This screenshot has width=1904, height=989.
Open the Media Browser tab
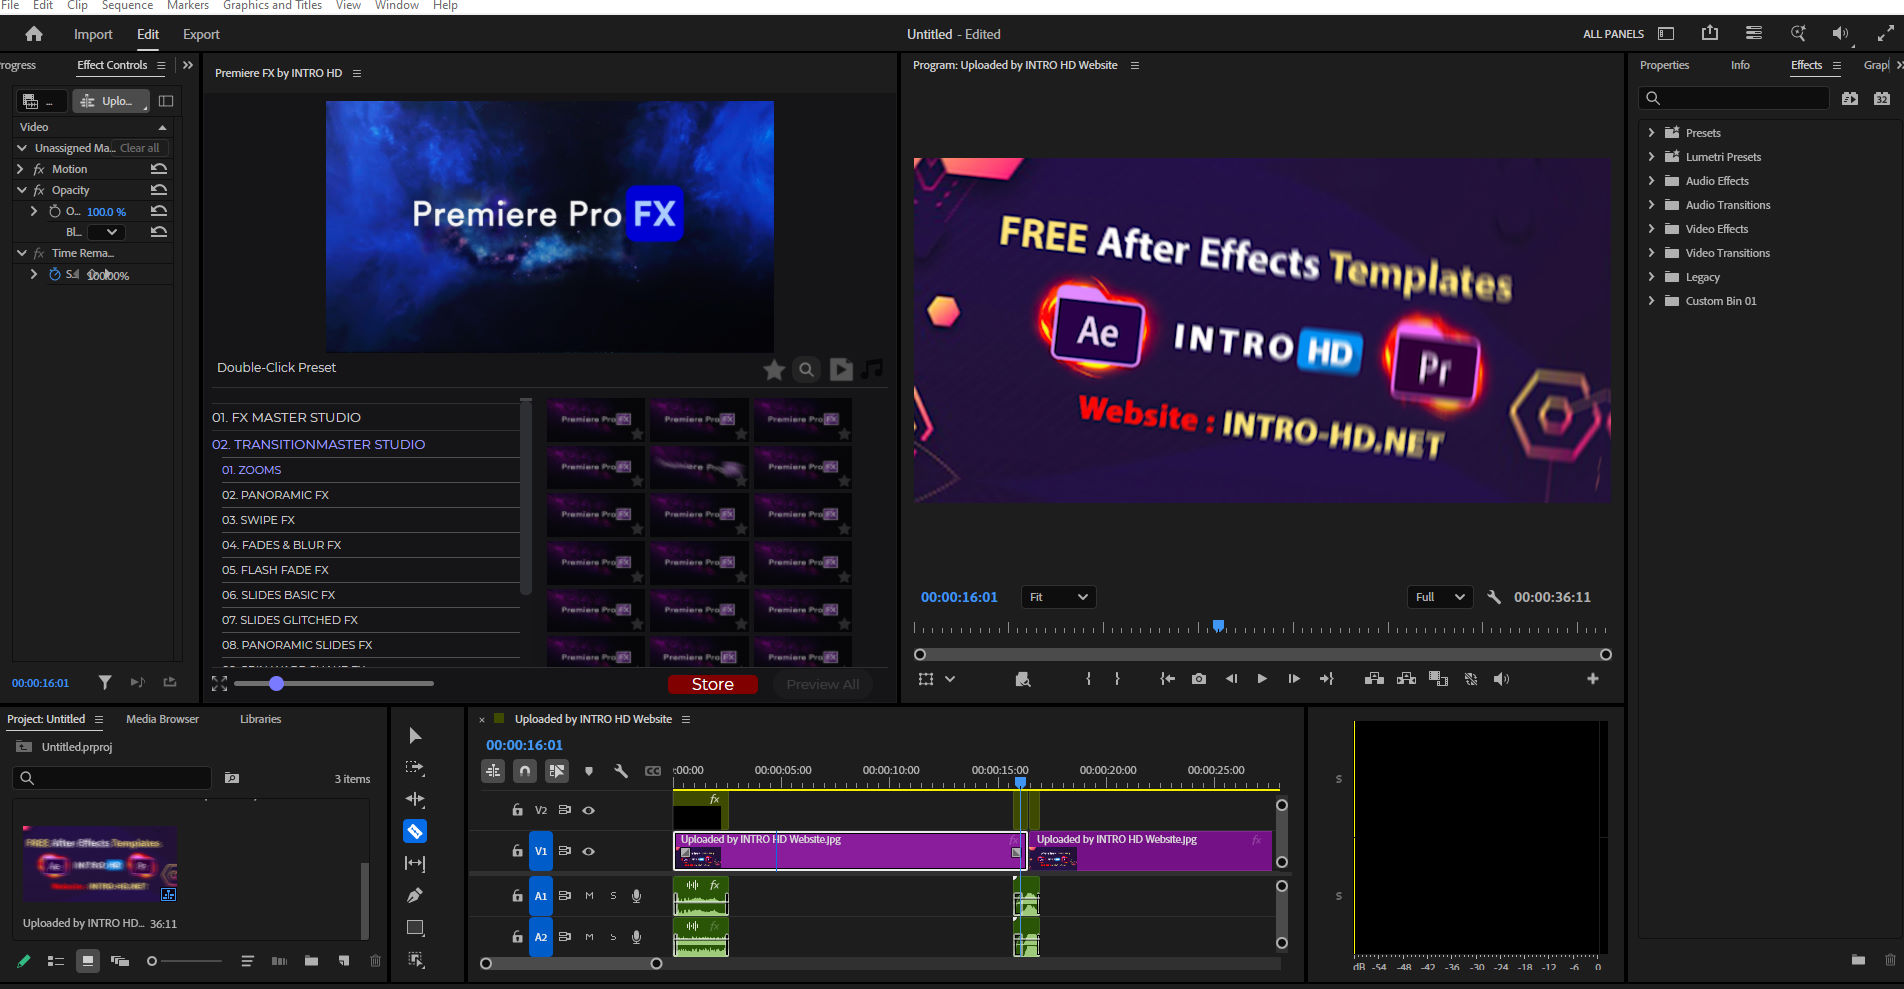tap(162, 719)
